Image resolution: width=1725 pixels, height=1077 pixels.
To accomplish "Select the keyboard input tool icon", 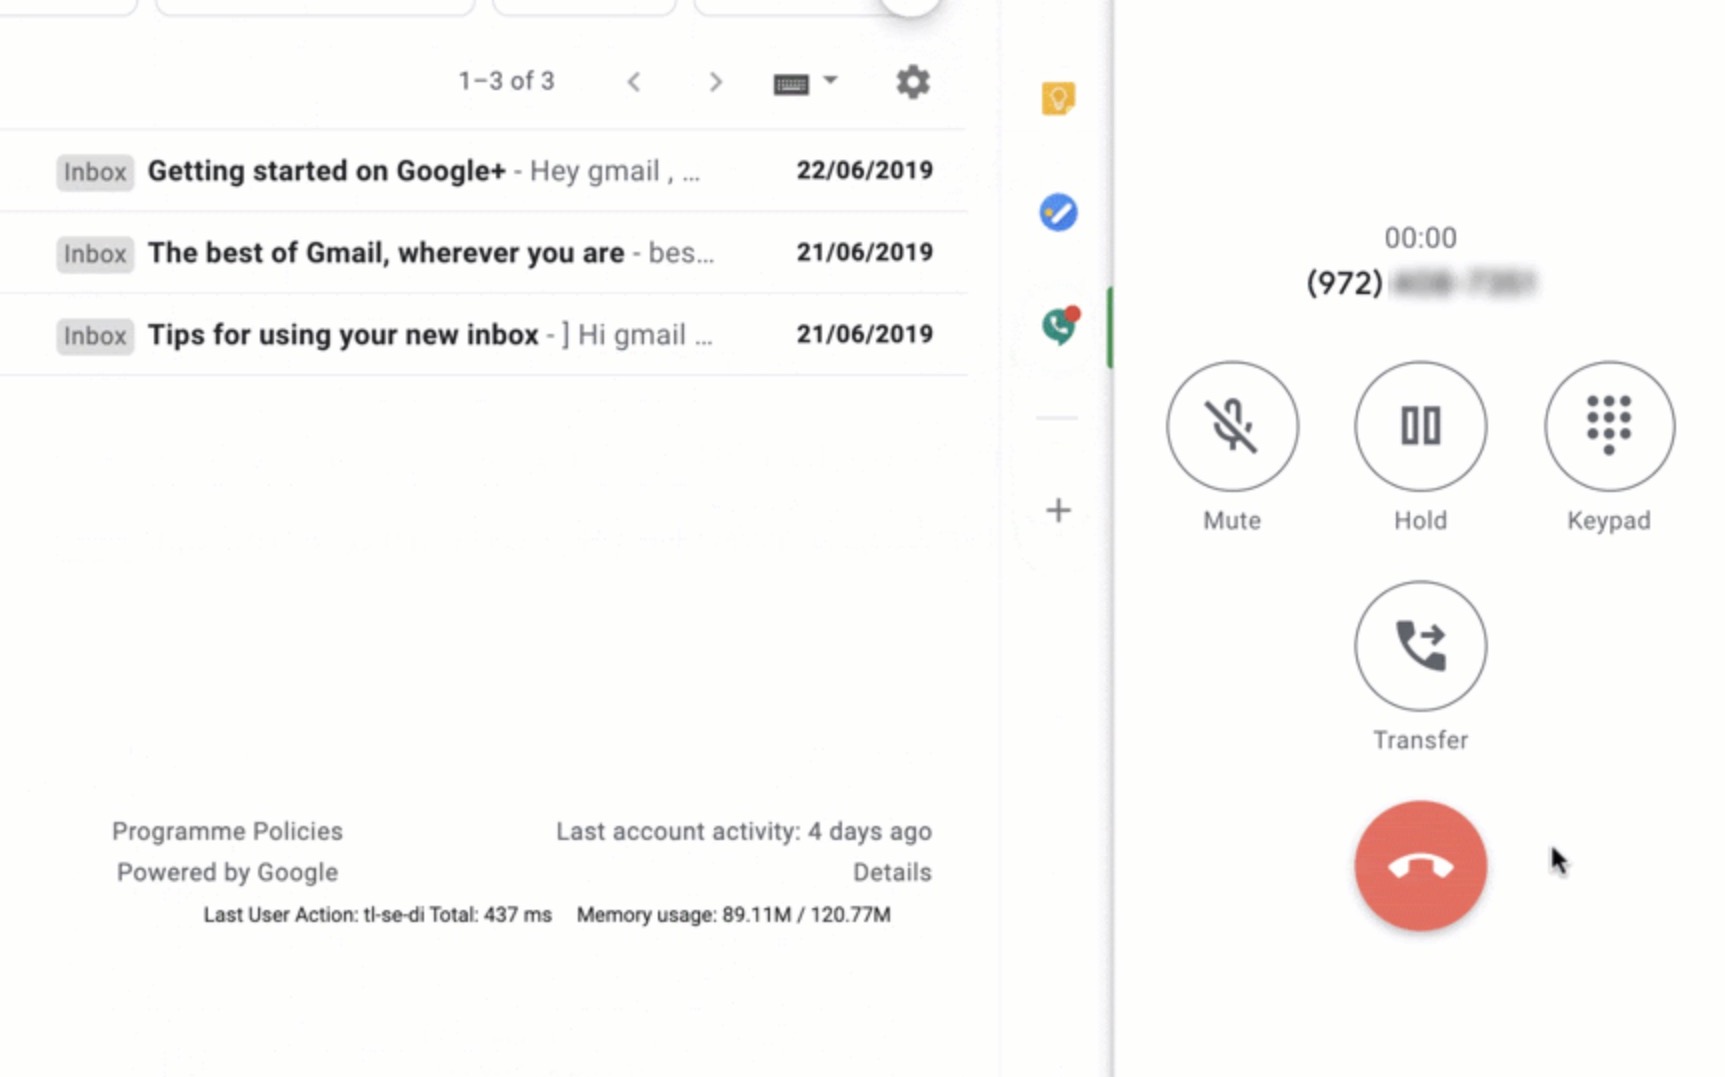I will point(791,84).
